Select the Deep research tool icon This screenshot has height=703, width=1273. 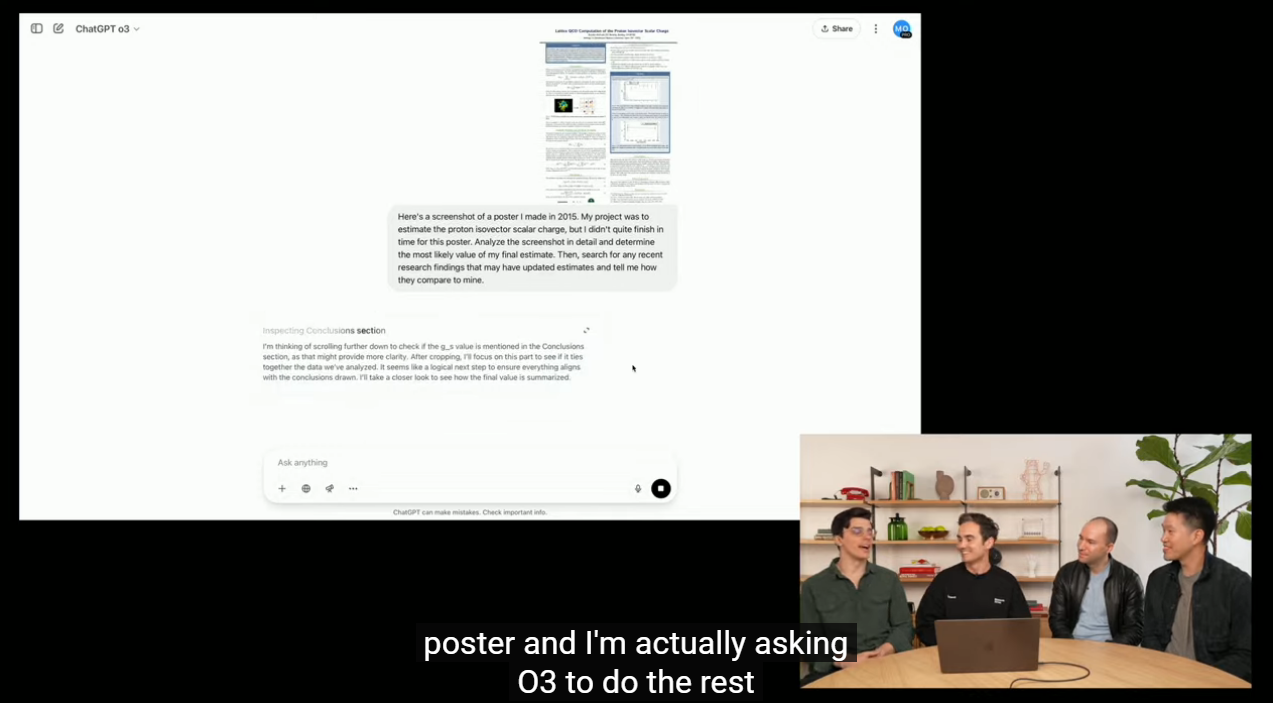[x=329, y=488]
